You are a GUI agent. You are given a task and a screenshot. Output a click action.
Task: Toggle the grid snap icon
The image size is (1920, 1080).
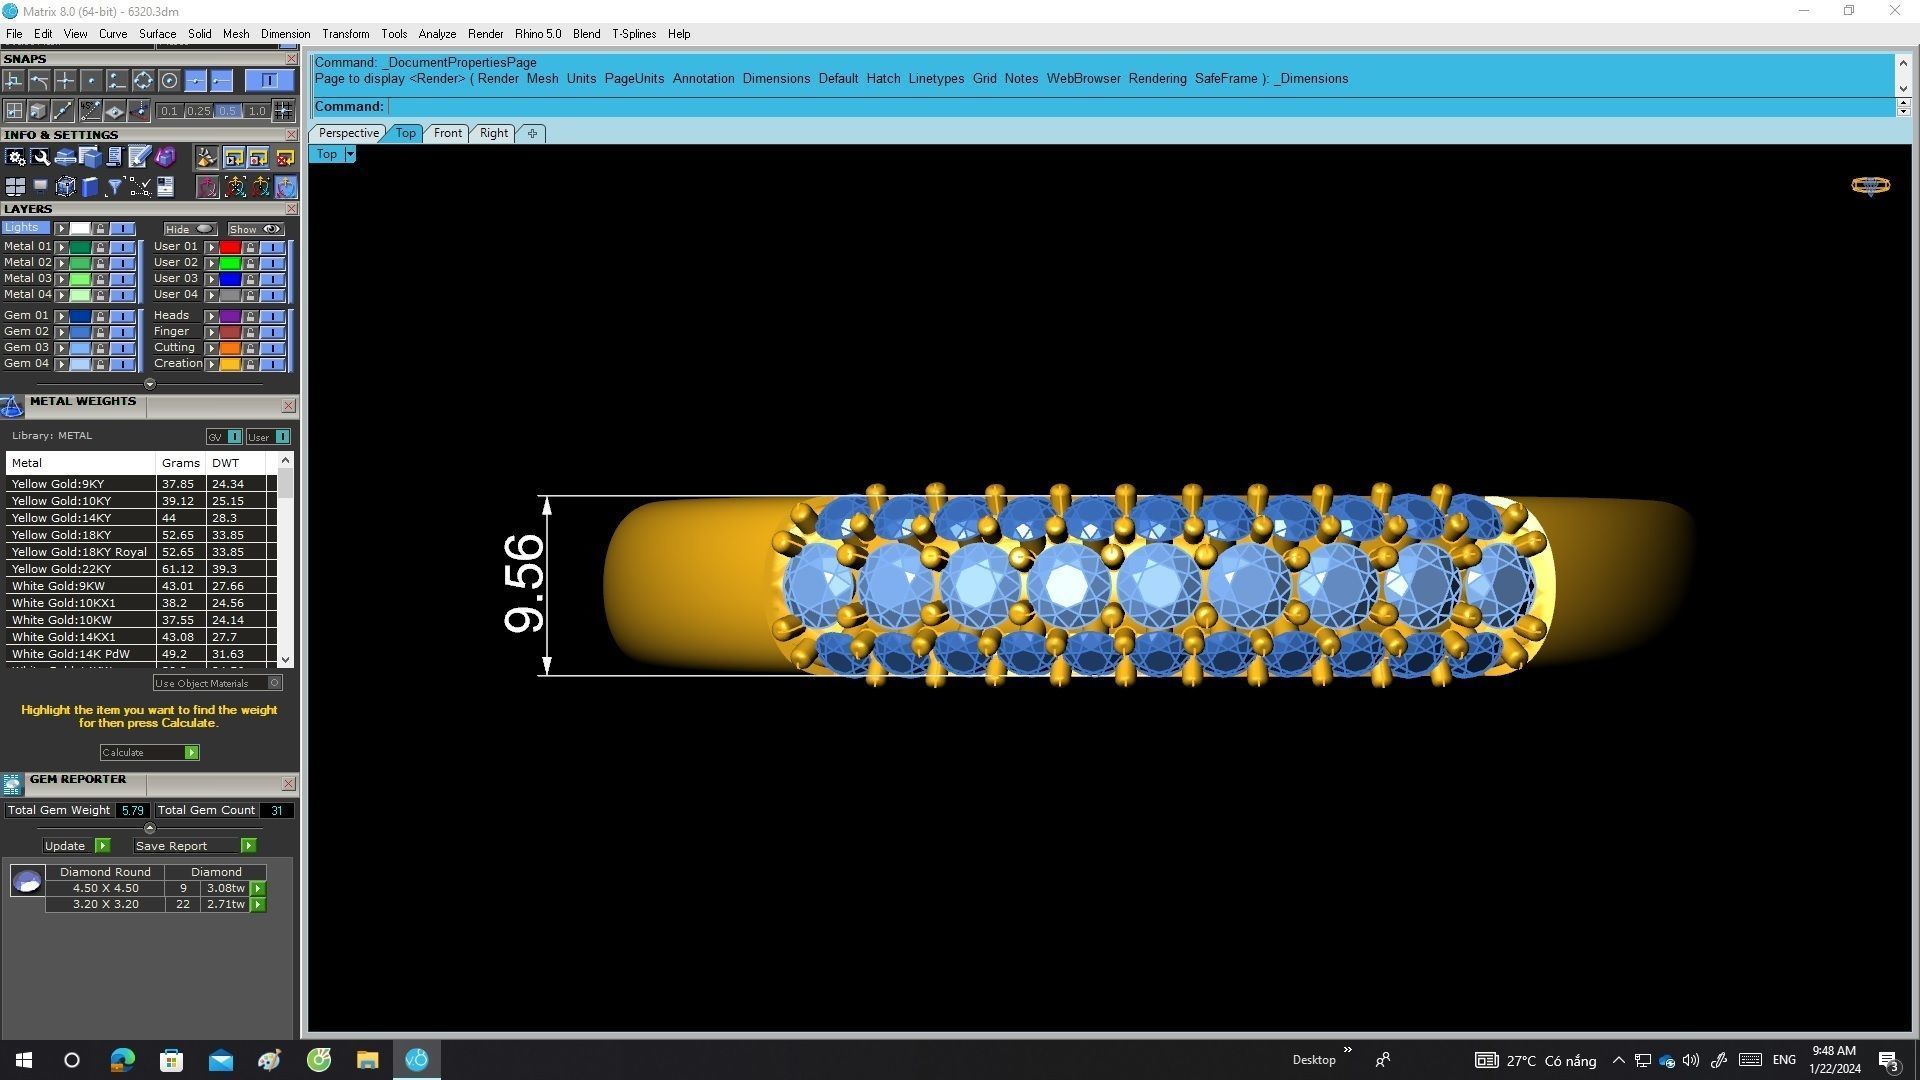[283, 111]
